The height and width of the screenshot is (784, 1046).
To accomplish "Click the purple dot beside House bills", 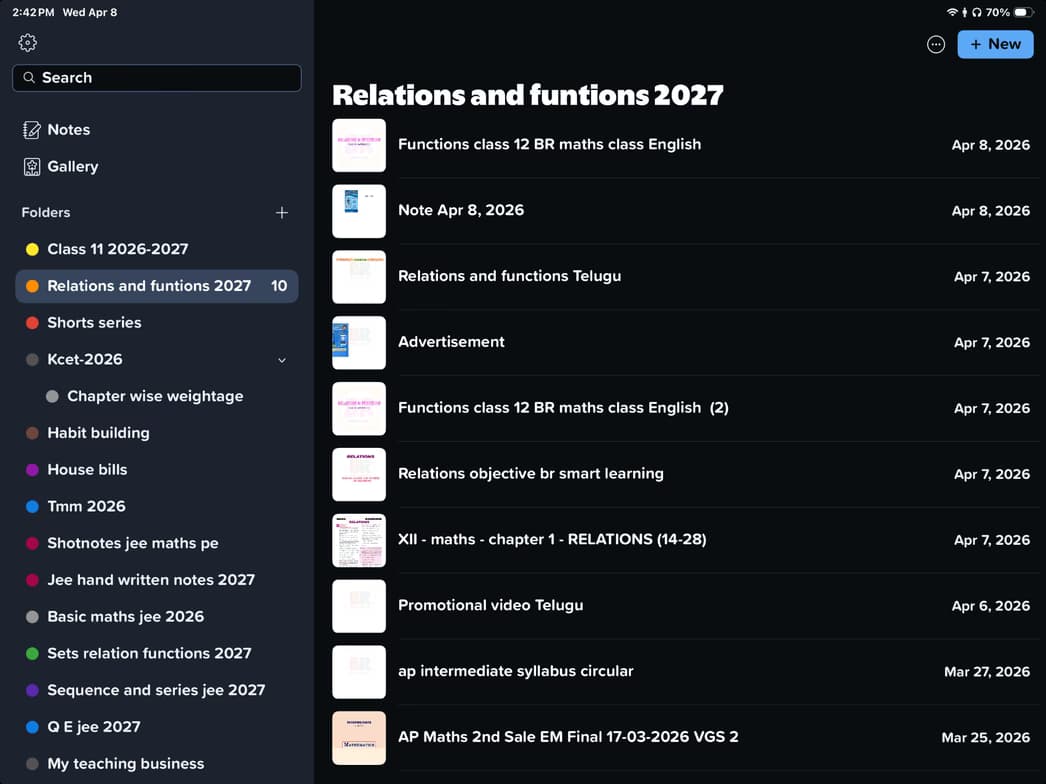I will (x=32, y=470).
